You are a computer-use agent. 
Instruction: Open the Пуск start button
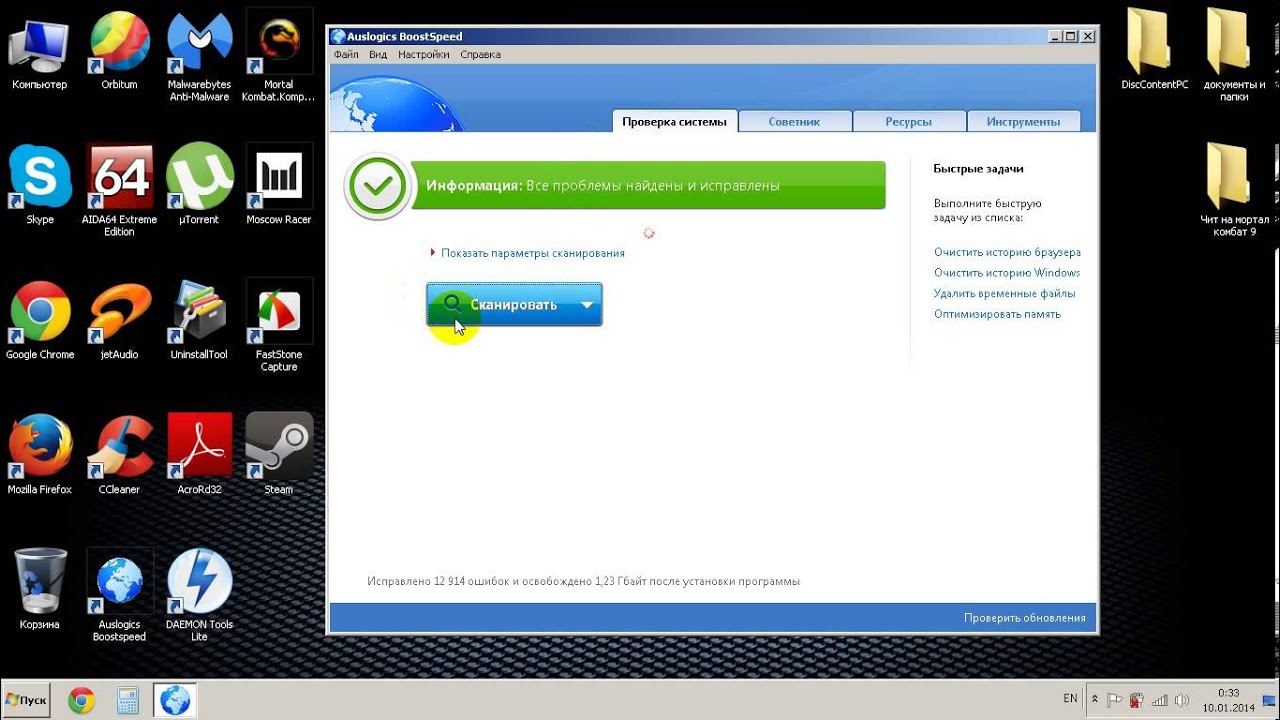point(26,700)
